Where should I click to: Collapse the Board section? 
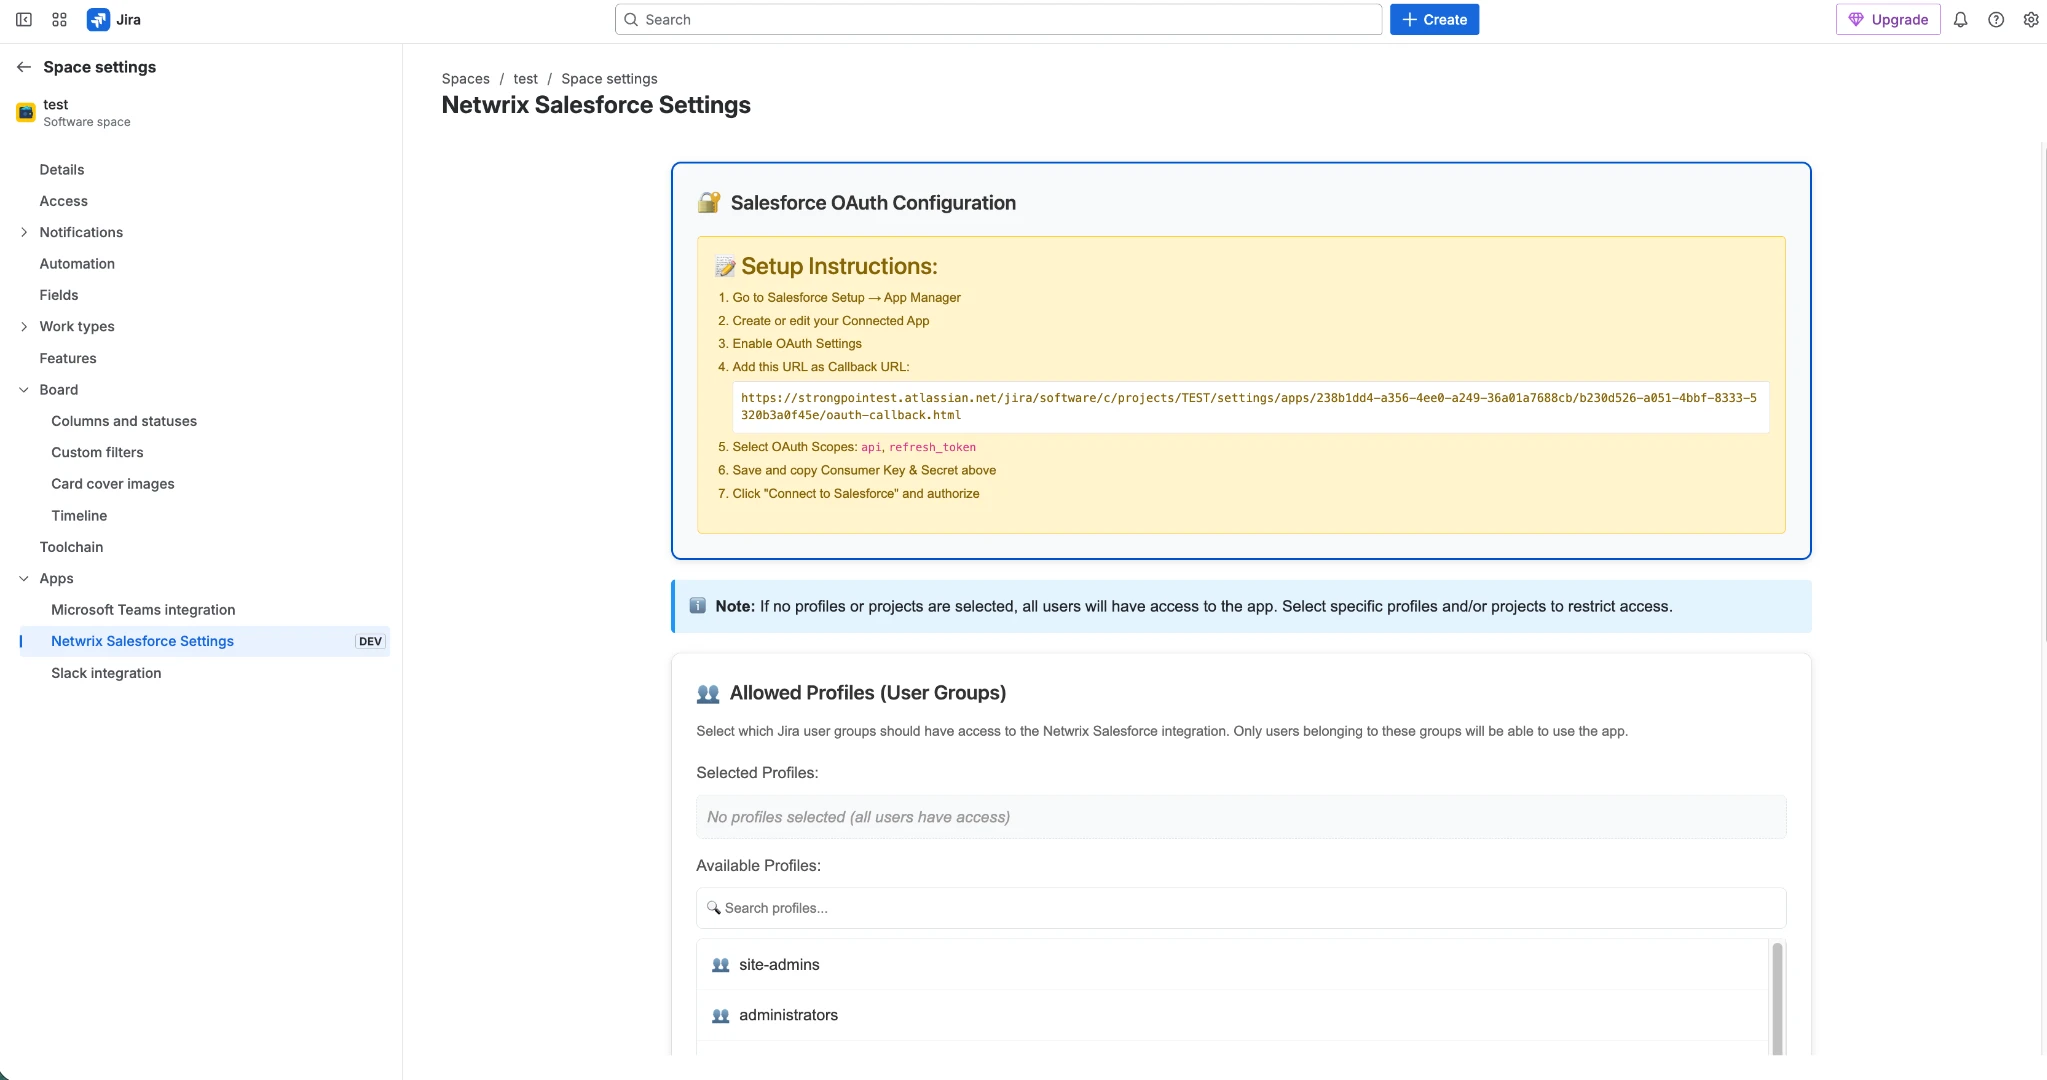(x=25, y=389)
